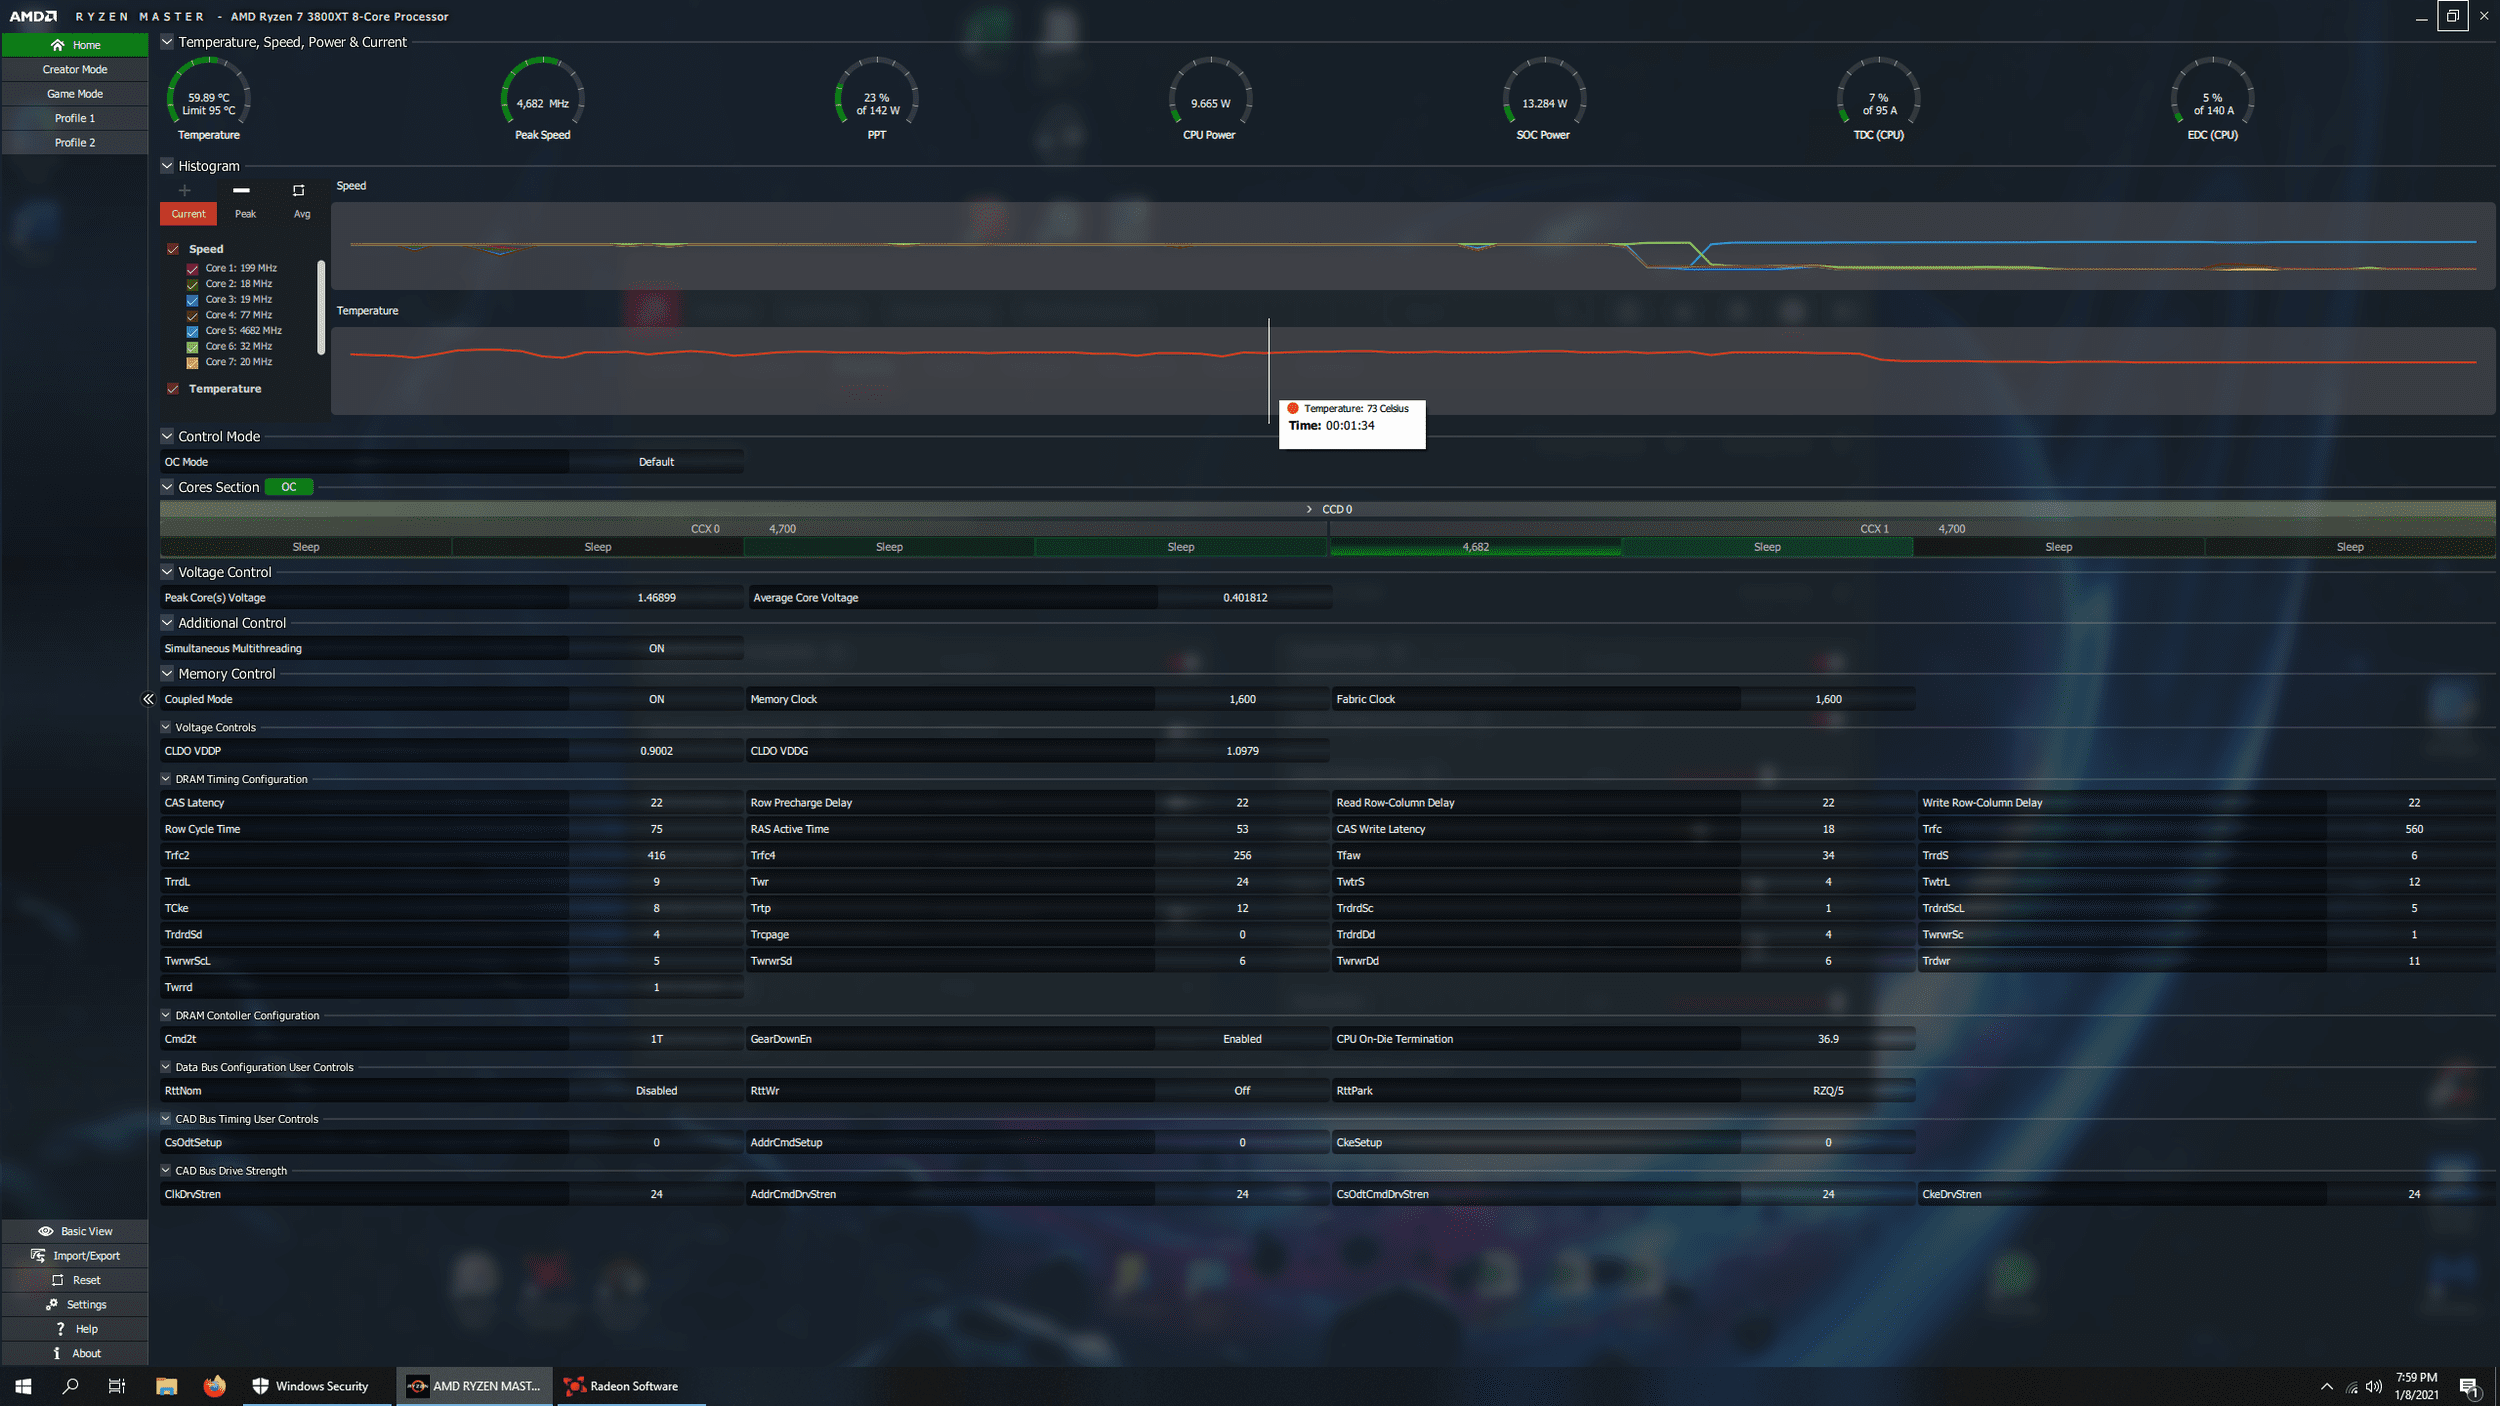
Task: Open Task View on the taskbar
Action: (117, 1386)
